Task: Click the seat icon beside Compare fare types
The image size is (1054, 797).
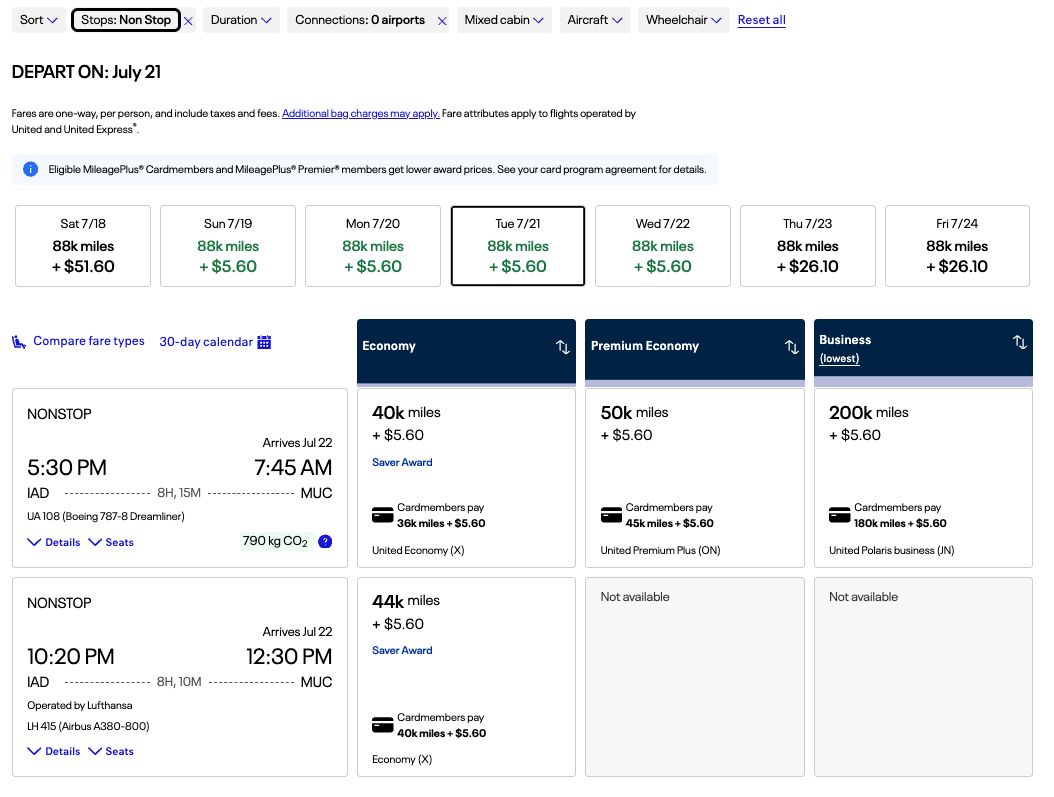Action: 19,342
